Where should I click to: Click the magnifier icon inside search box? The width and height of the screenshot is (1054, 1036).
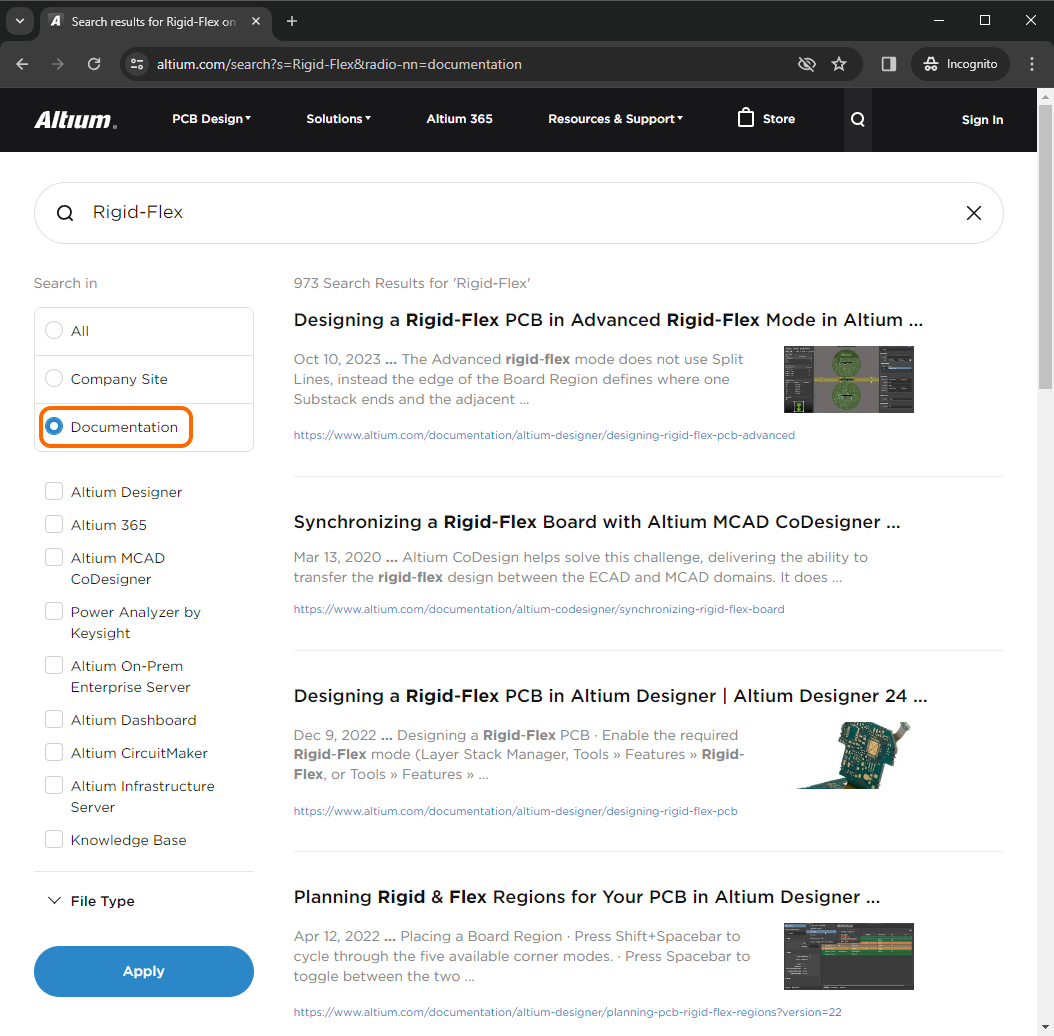coord(65,213)
